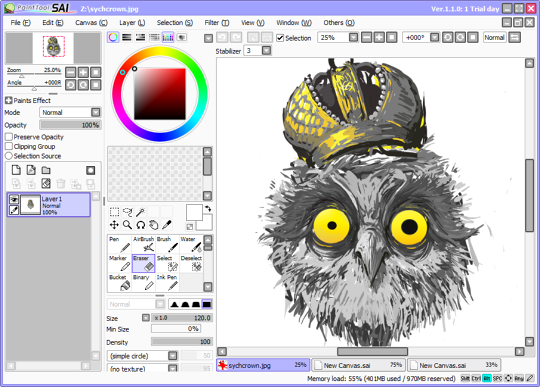
Task: Click the Normal view mode button
Action: pyautogui.click(x=495, y=37)
